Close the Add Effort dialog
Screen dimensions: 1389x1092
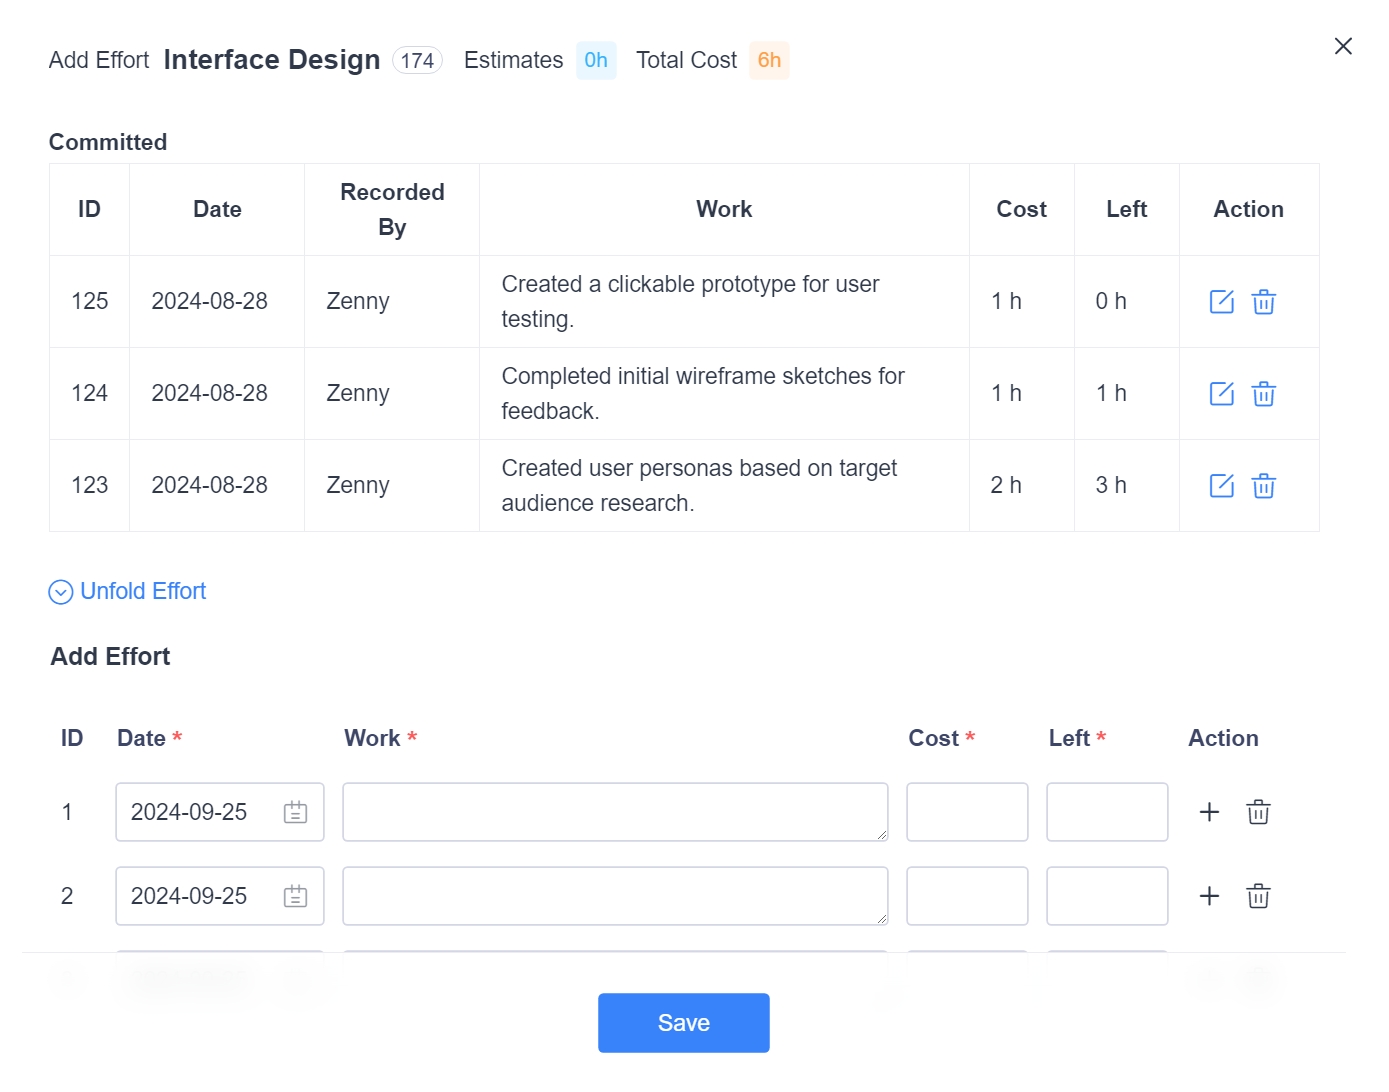pos(1343,46)
